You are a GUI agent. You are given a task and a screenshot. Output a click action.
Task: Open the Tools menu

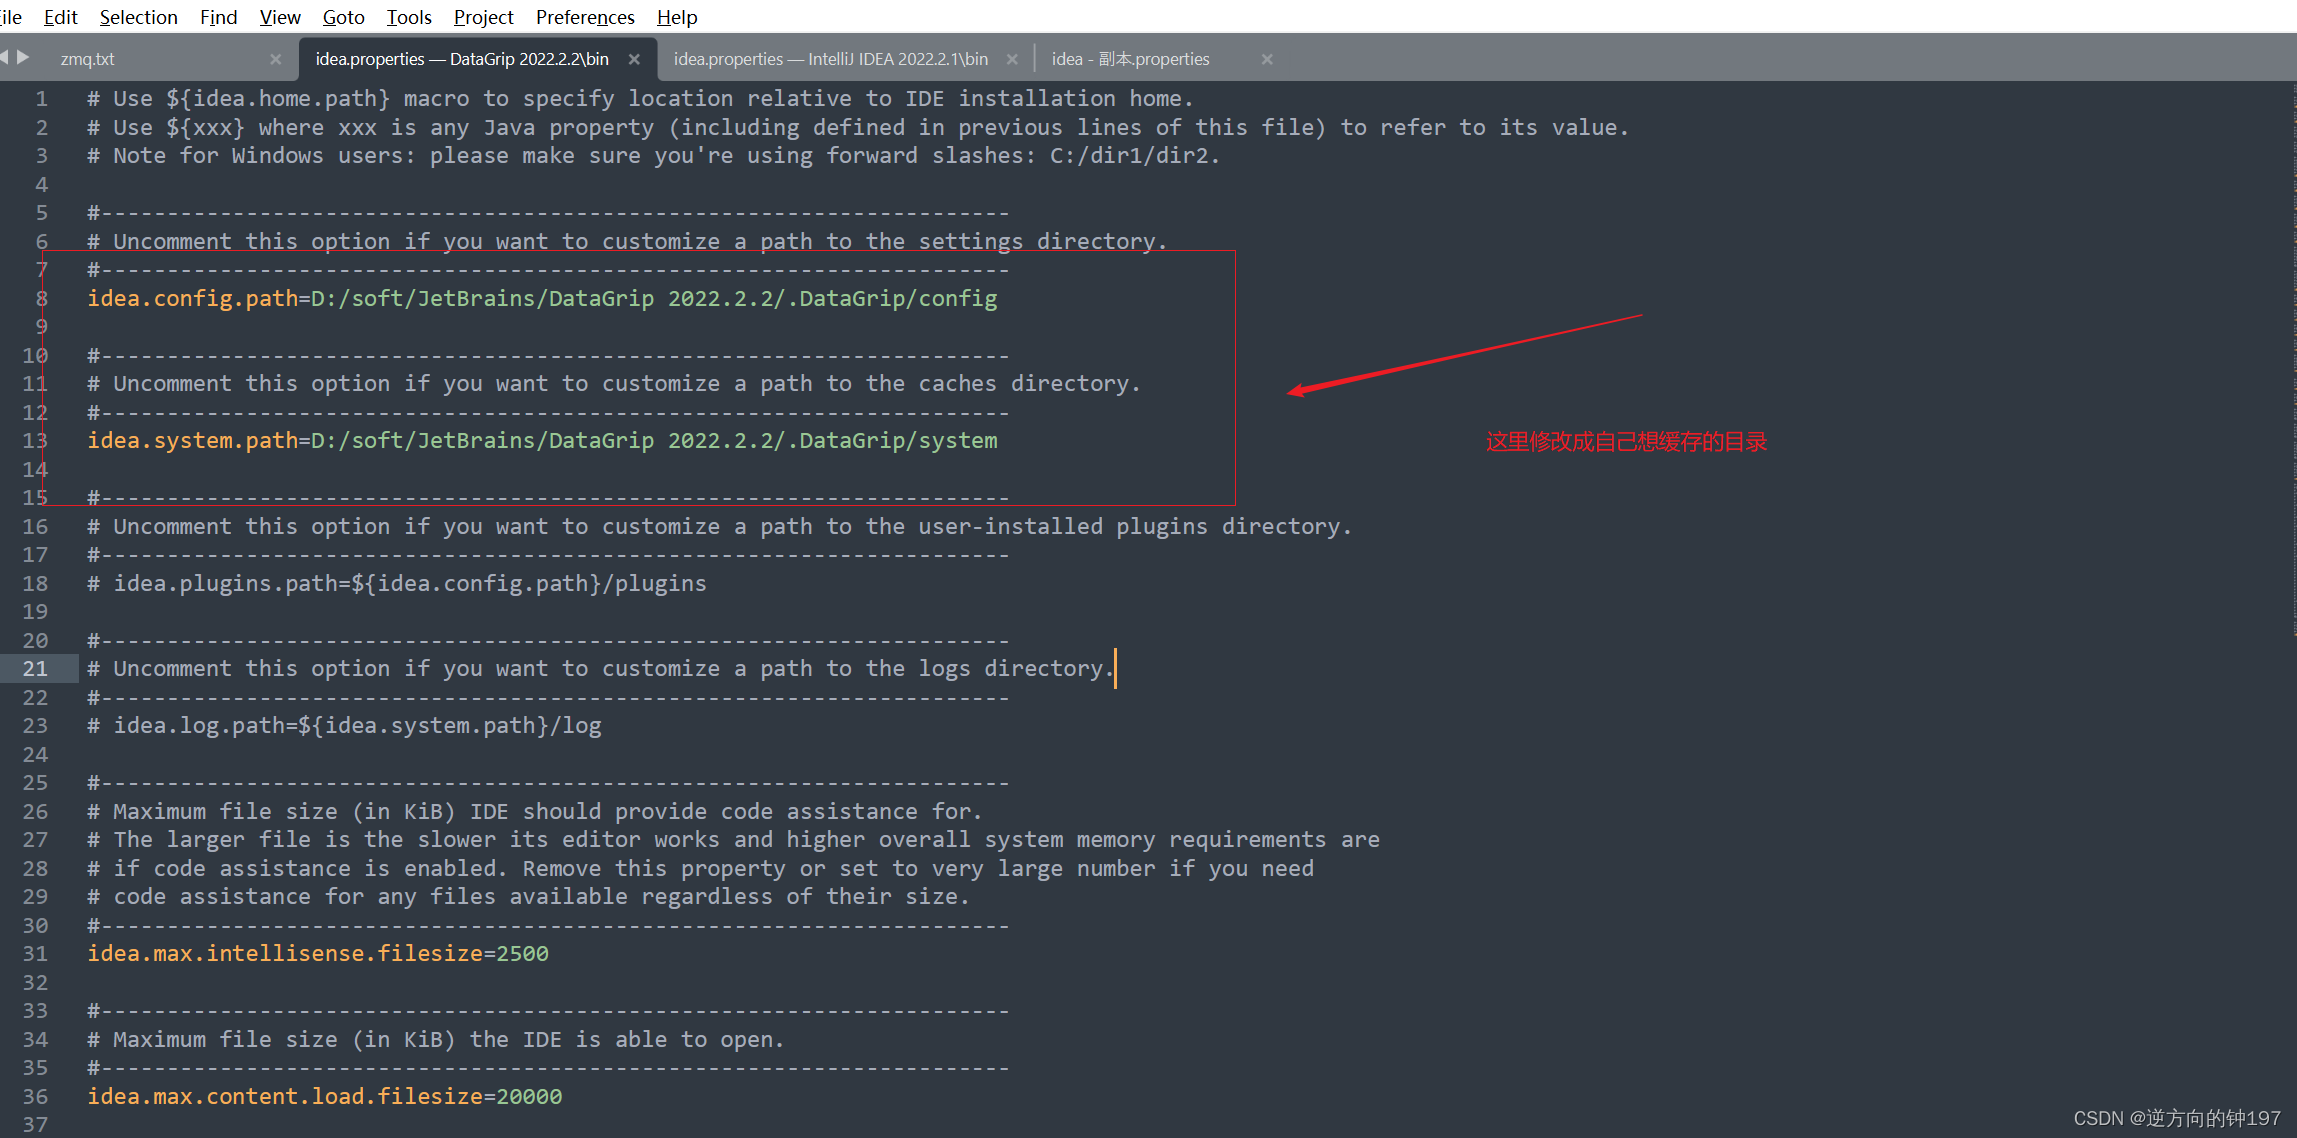click(x=409, y=17)
